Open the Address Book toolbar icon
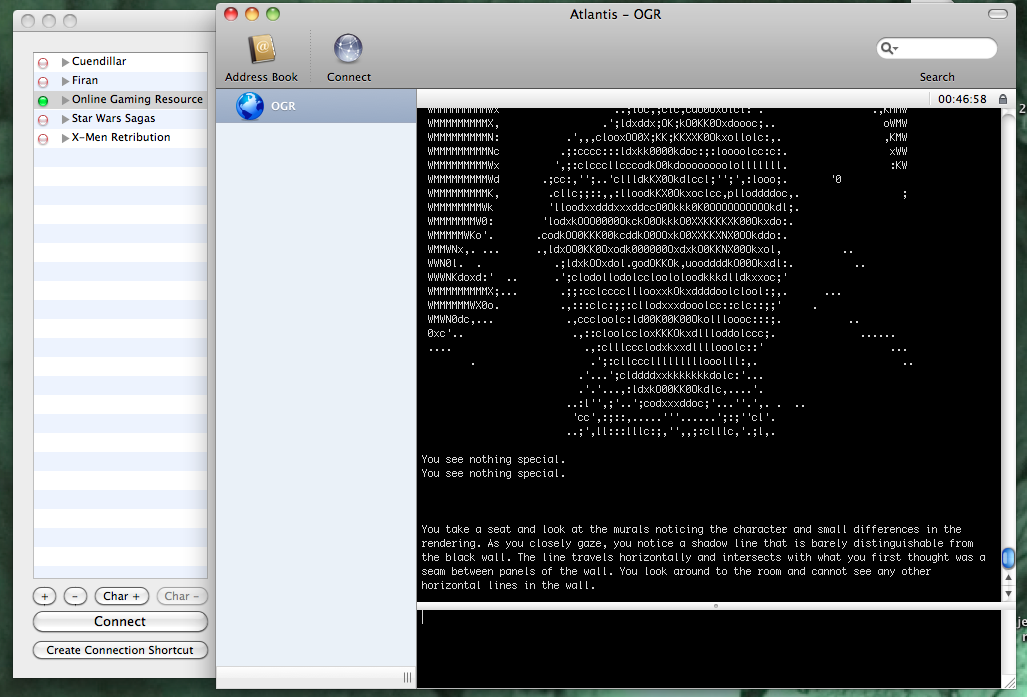This screenshot has width=1027, height=697. coord(261,48)
